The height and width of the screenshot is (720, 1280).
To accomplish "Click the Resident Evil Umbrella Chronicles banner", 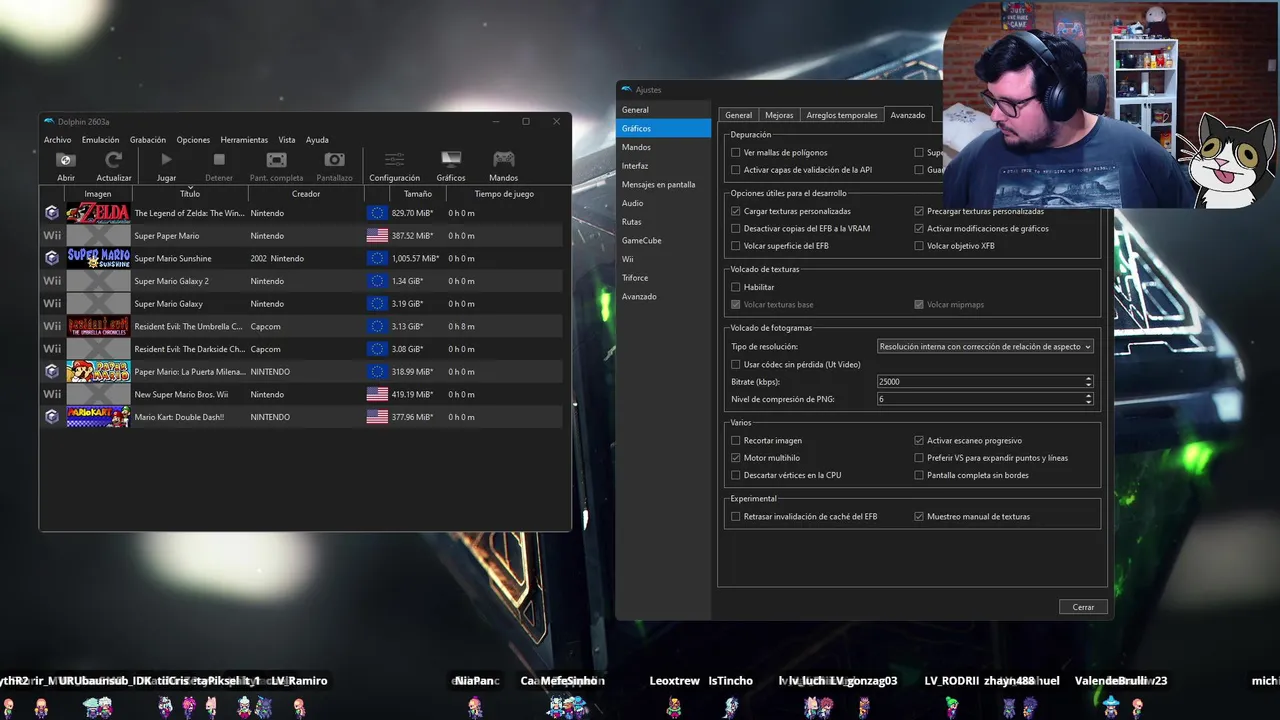I will coord(98,326).
